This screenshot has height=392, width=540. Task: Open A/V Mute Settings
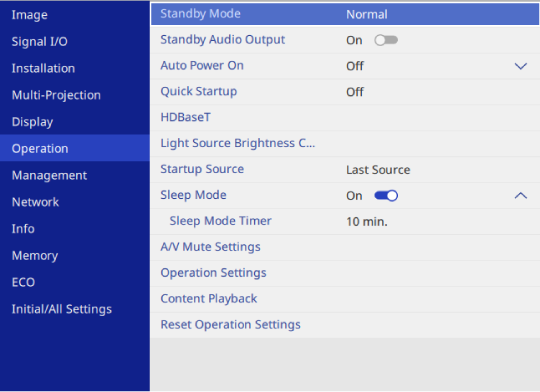tap(345, 247)
